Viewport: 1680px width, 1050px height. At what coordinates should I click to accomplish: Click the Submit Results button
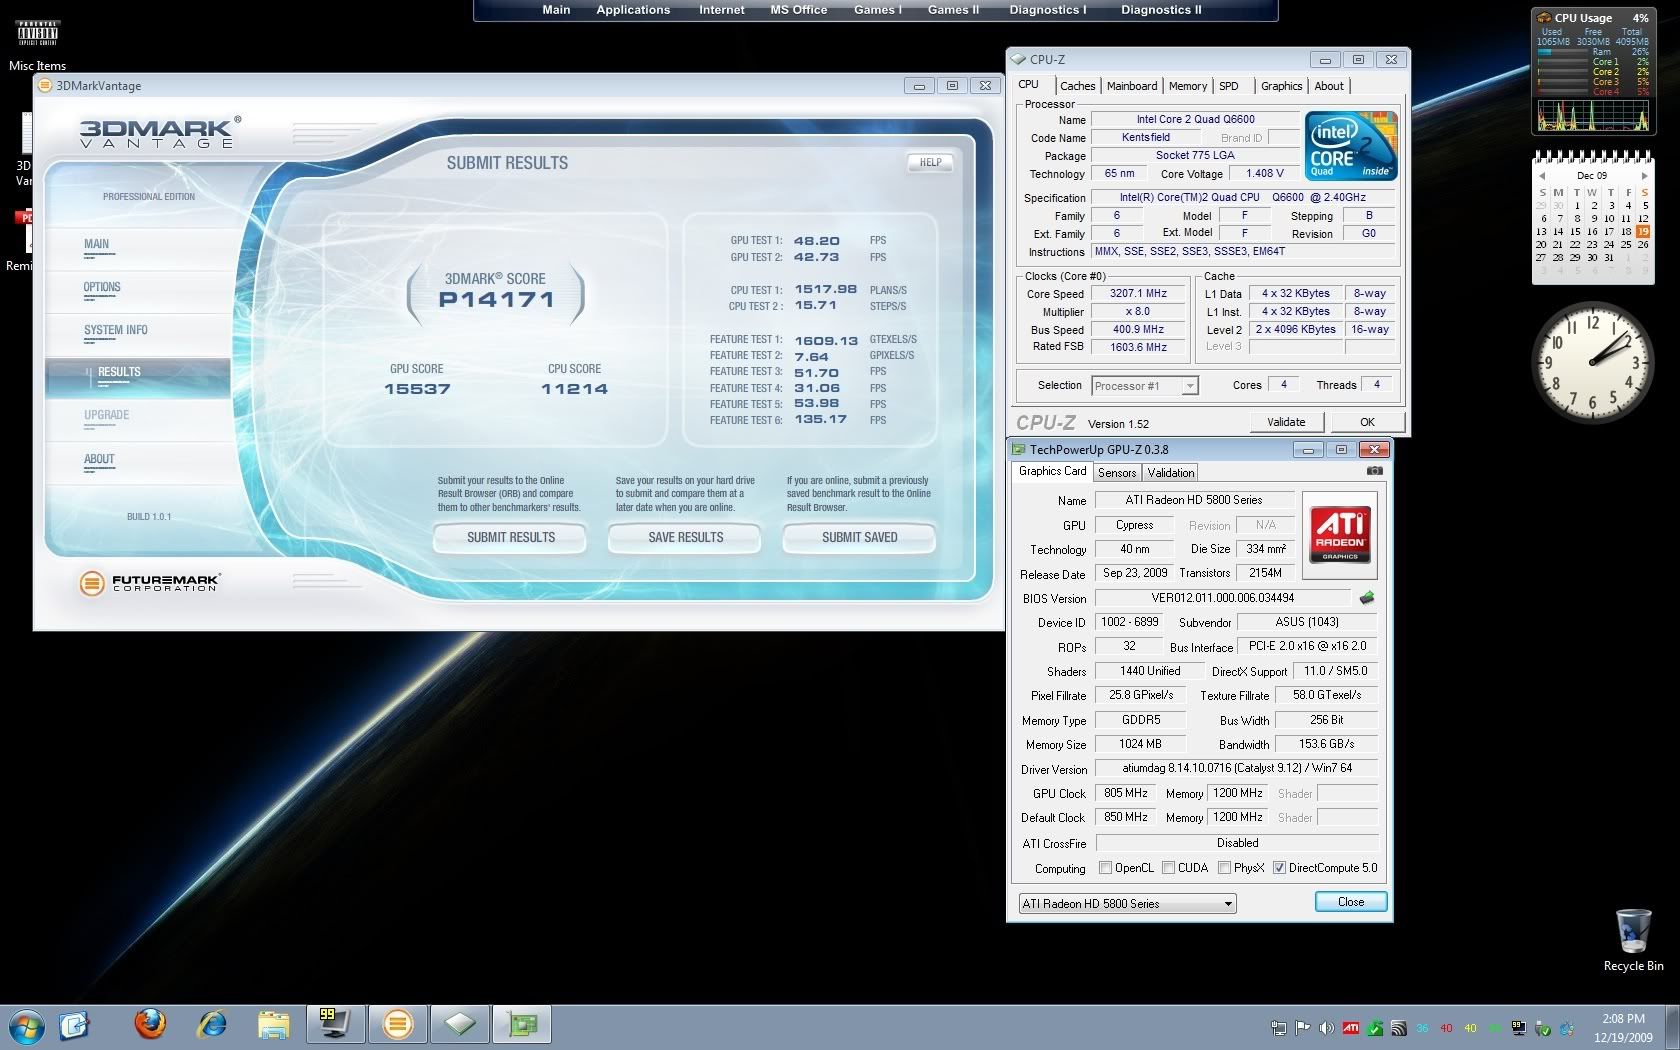coord(510,538)
